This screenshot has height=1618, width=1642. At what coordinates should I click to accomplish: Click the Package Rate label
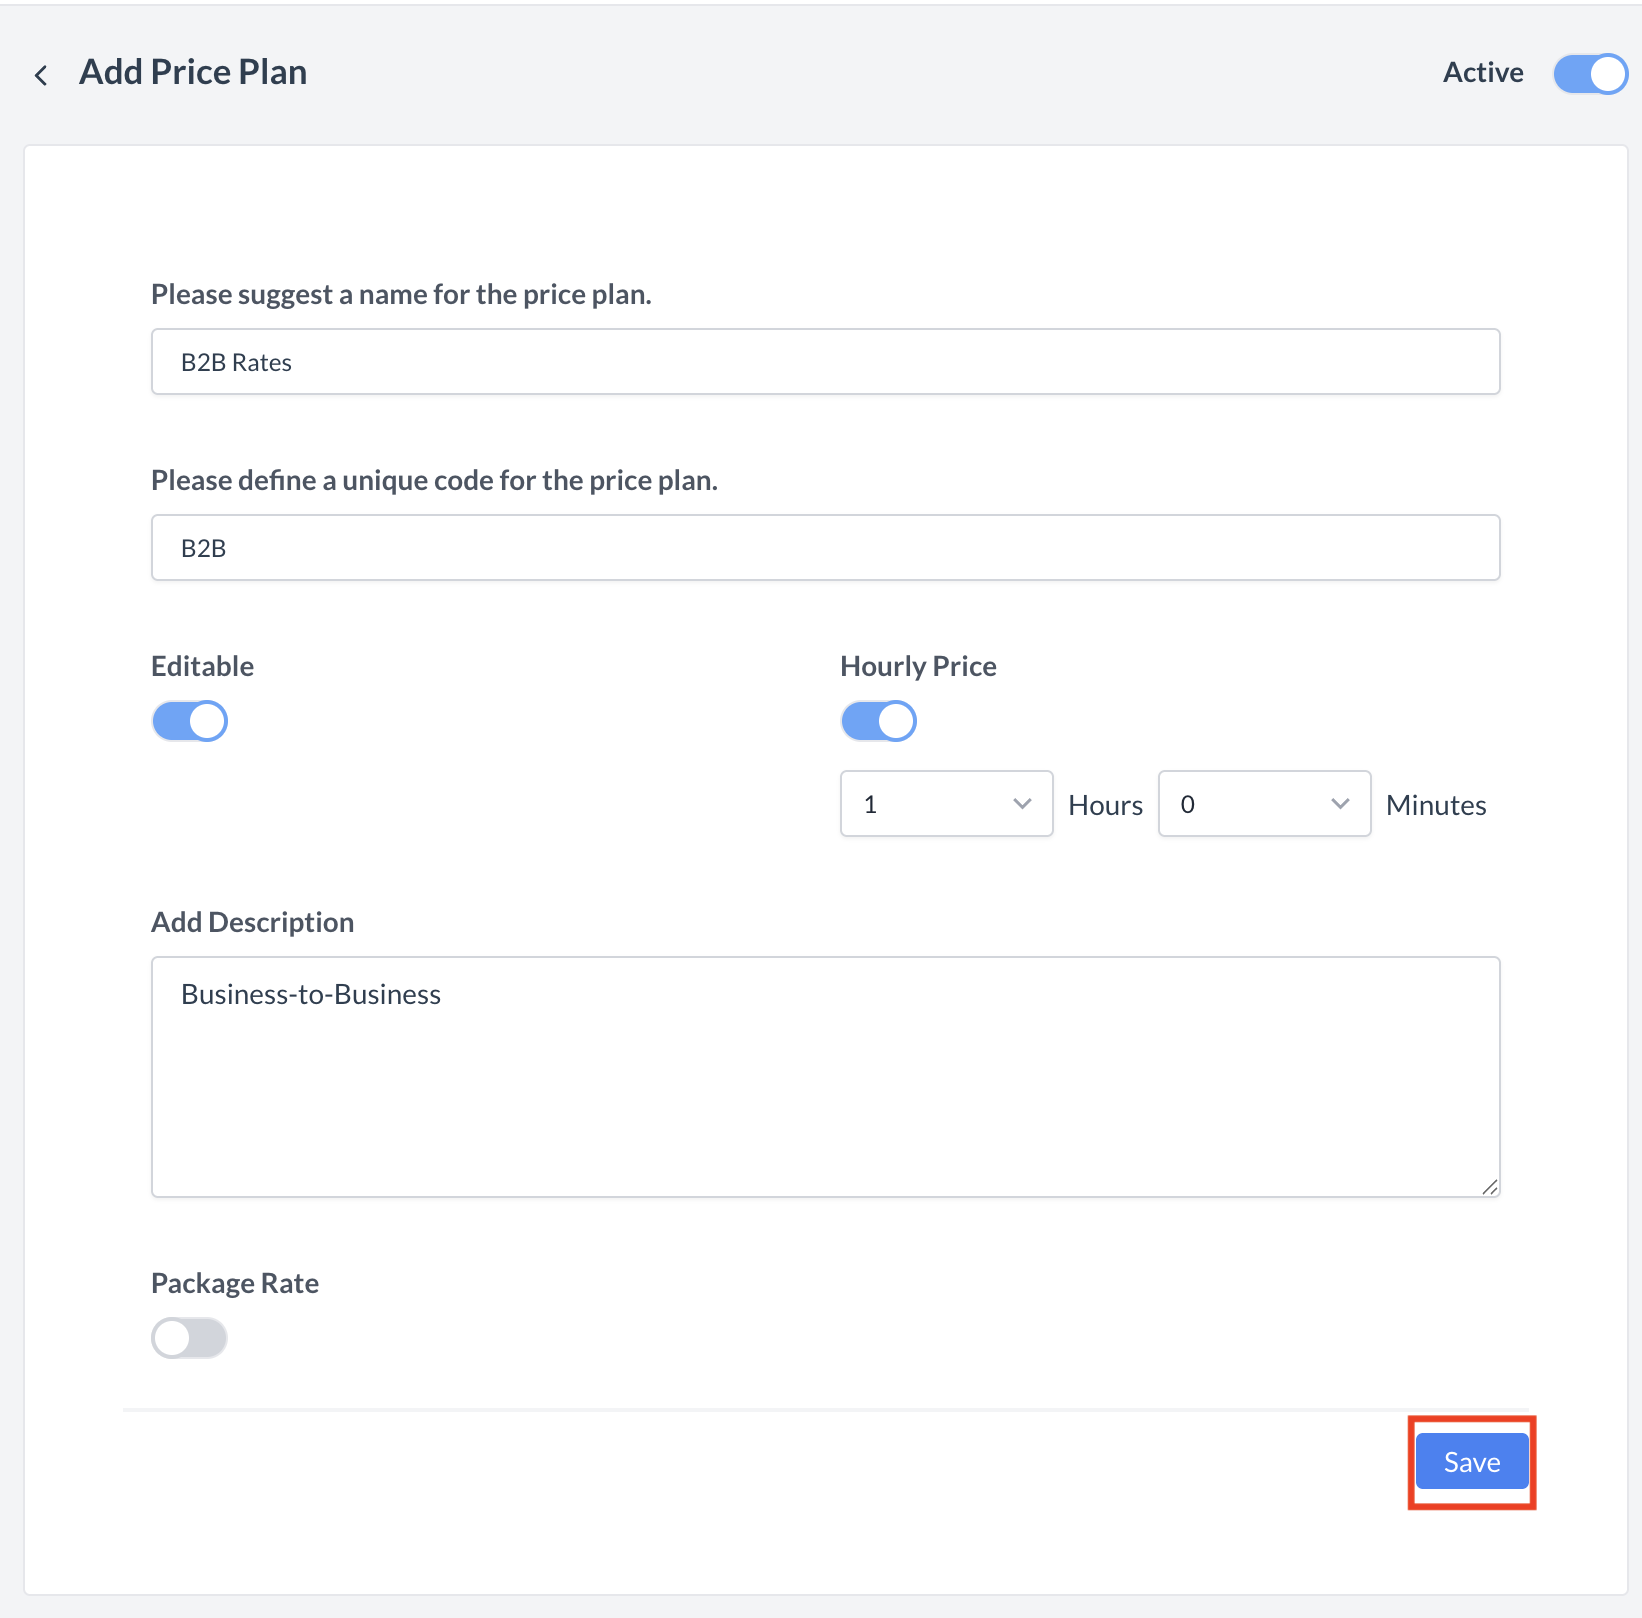coord(234,1282)
